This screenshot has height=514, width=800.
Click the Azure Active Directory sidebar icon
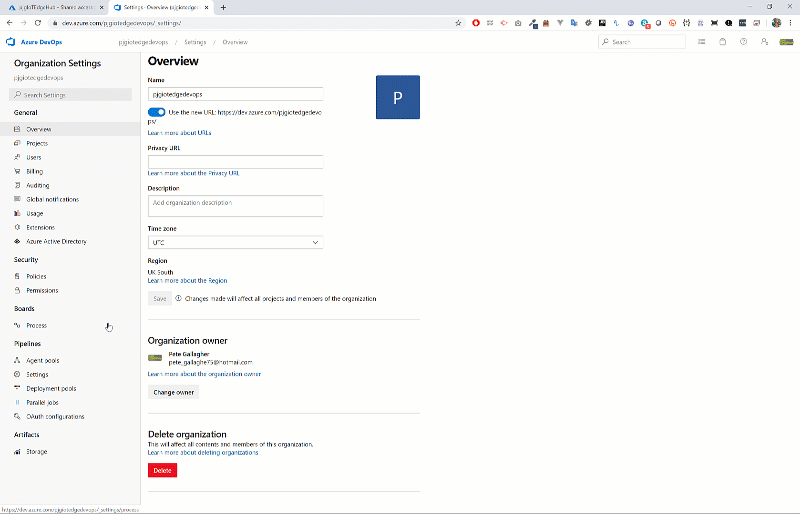point(17,241)
